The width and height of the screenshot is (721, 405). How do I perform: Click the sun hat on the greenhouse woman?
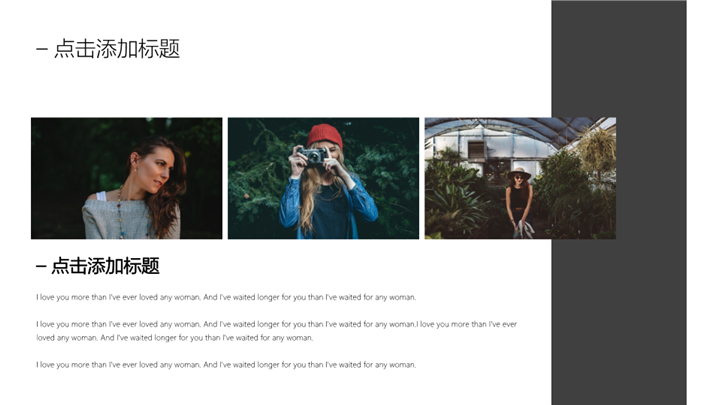pyautogui.click(x=519, y=173)
